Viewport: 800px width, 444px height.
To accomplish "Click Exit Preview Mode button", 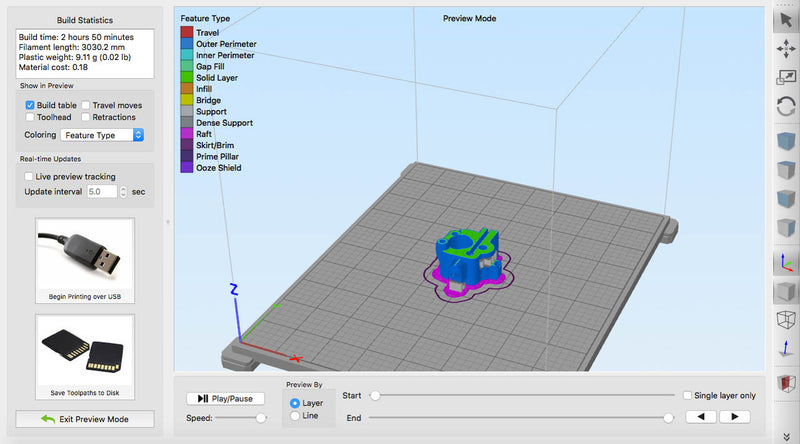I will click(x=85, y=419).
